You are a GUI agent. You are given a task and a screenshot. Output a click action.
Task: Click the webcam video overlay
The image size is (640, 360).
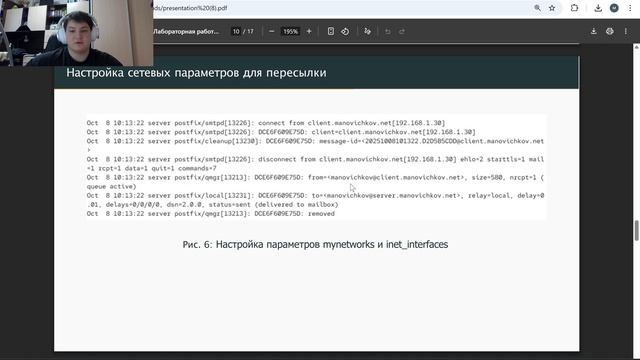pos(77,33)
